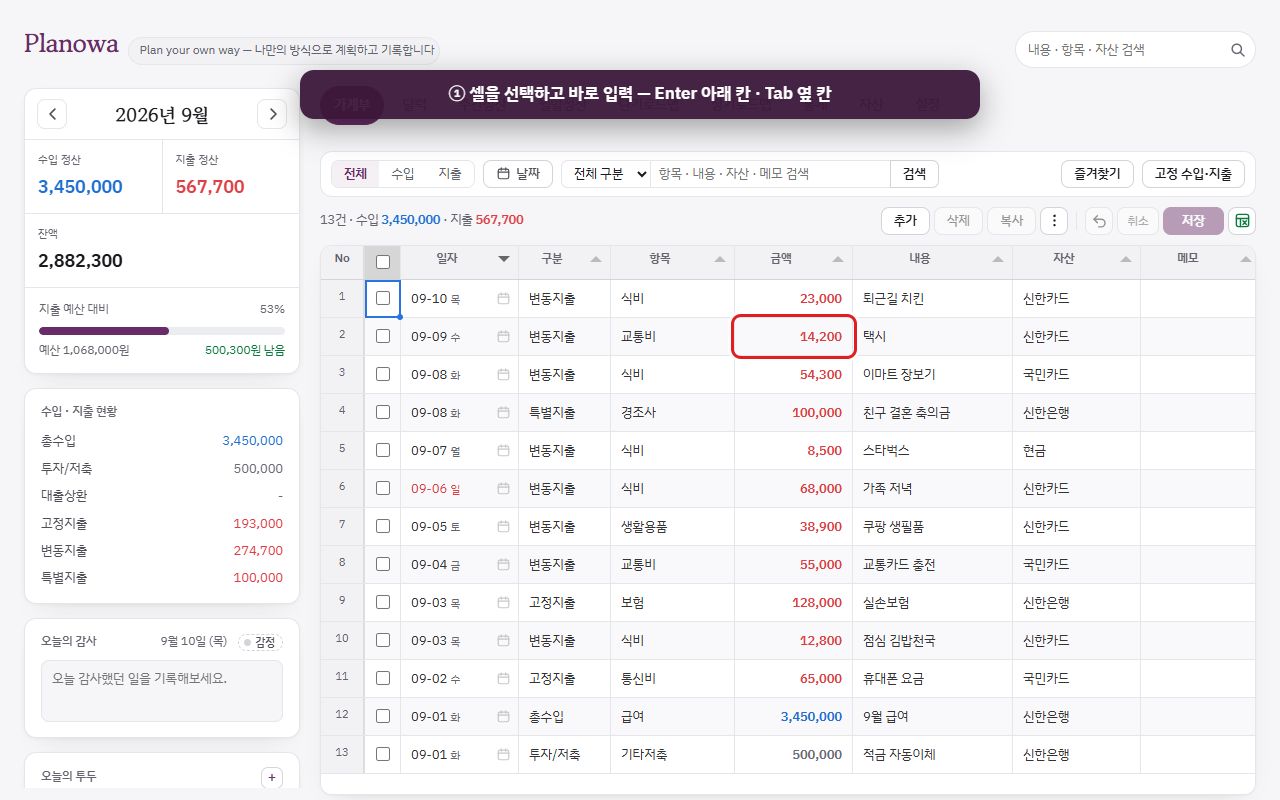Click the 구분 column sort arrow
The height and width of the screenshot is (800, 1280).
(x=596, y=259)
